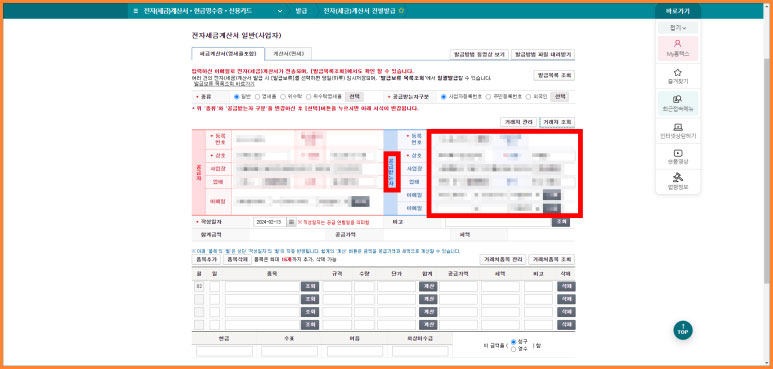
Task: Select the 위수탁영세율 radio button
Action: [x=309, y=97]
